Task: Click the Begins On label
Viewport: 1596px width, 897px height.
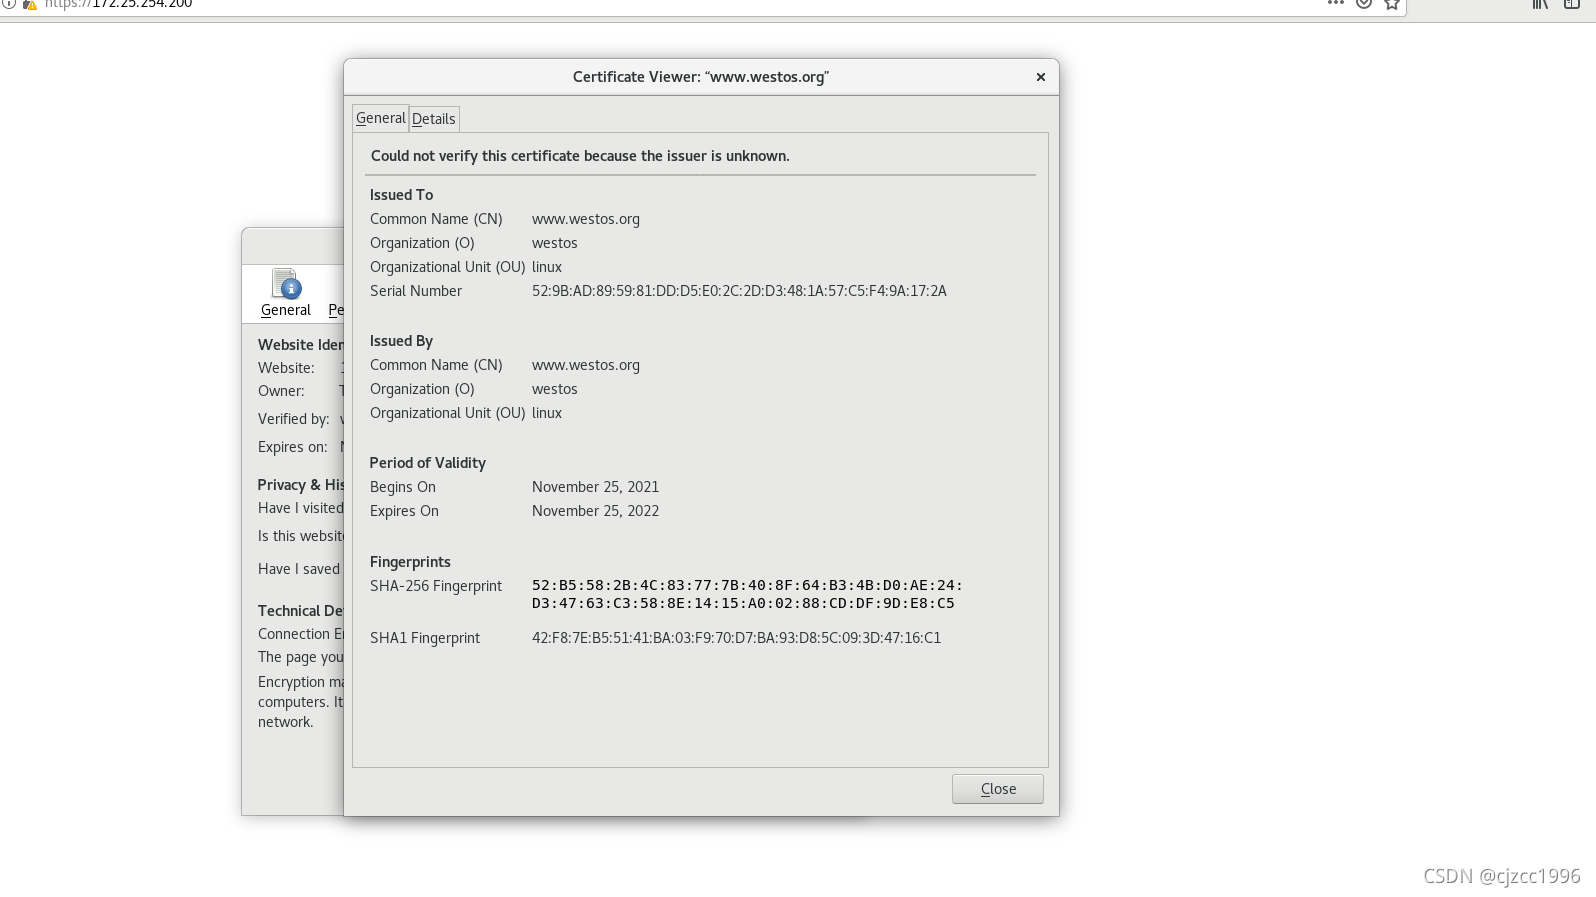Action: point(403,487)
